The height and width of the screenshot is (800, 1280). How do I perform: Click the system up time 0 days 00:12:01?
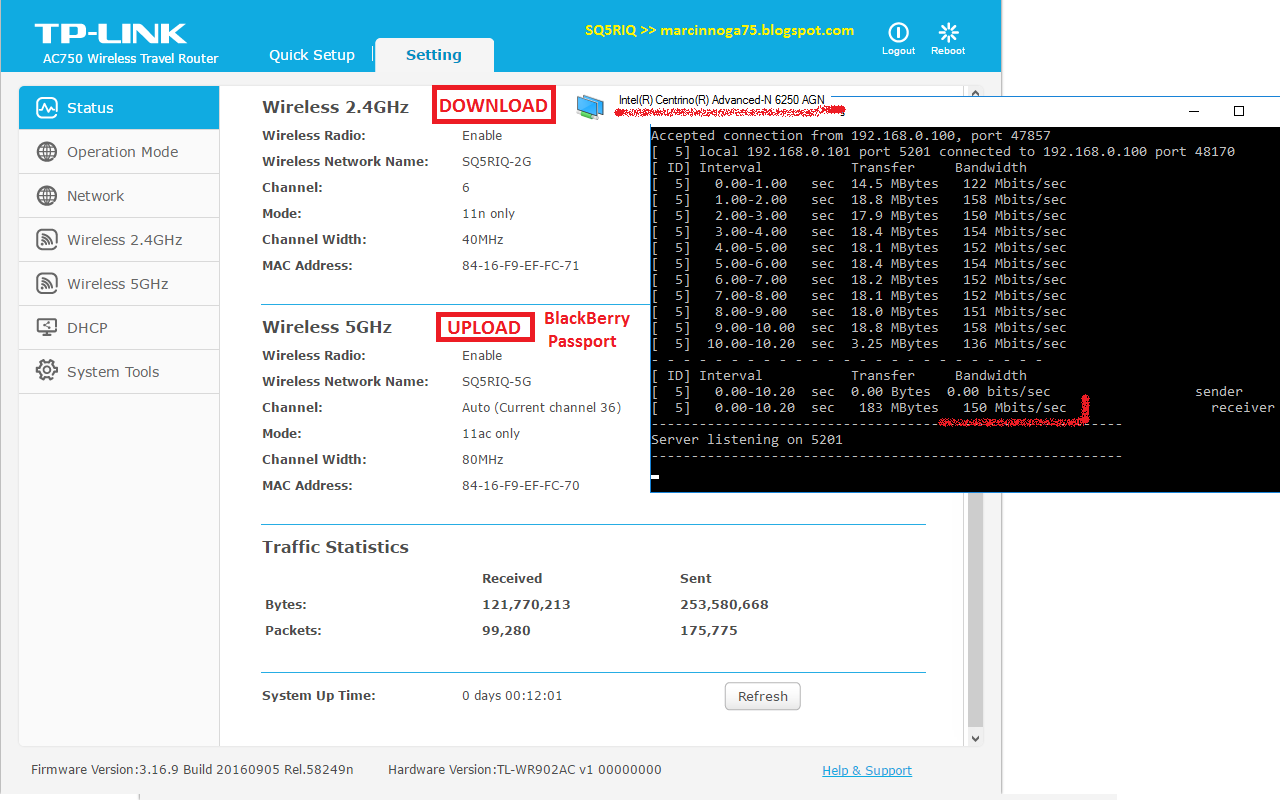(x=512, y=695)
